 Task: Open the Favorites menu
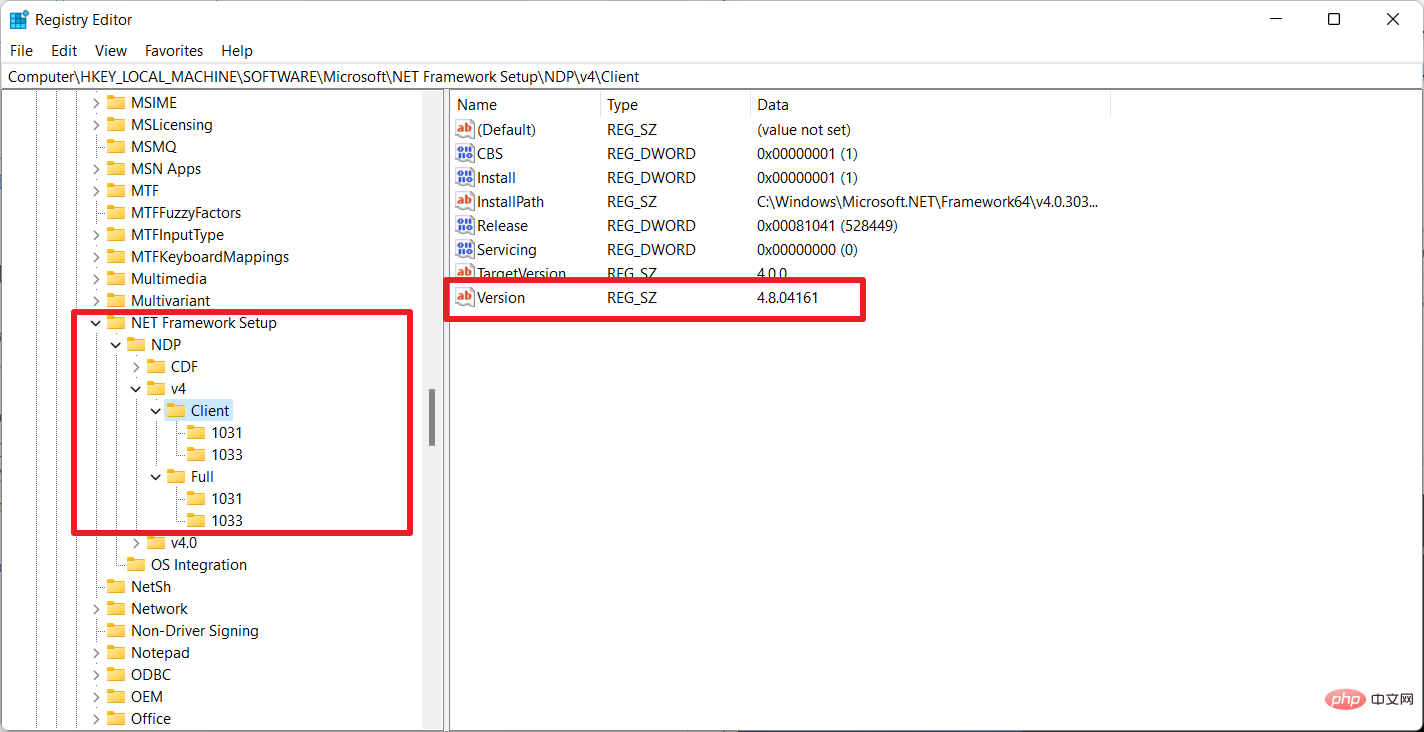point(174,50)
